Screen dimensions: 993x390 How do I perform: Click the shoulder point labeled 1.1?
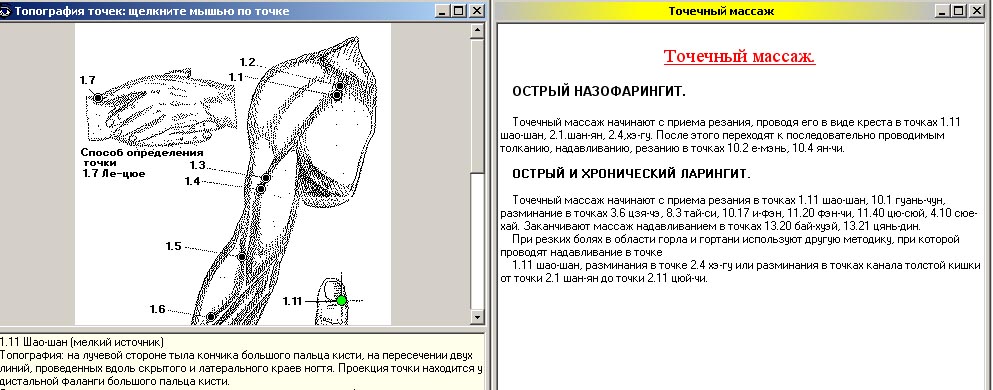[337, 96]
